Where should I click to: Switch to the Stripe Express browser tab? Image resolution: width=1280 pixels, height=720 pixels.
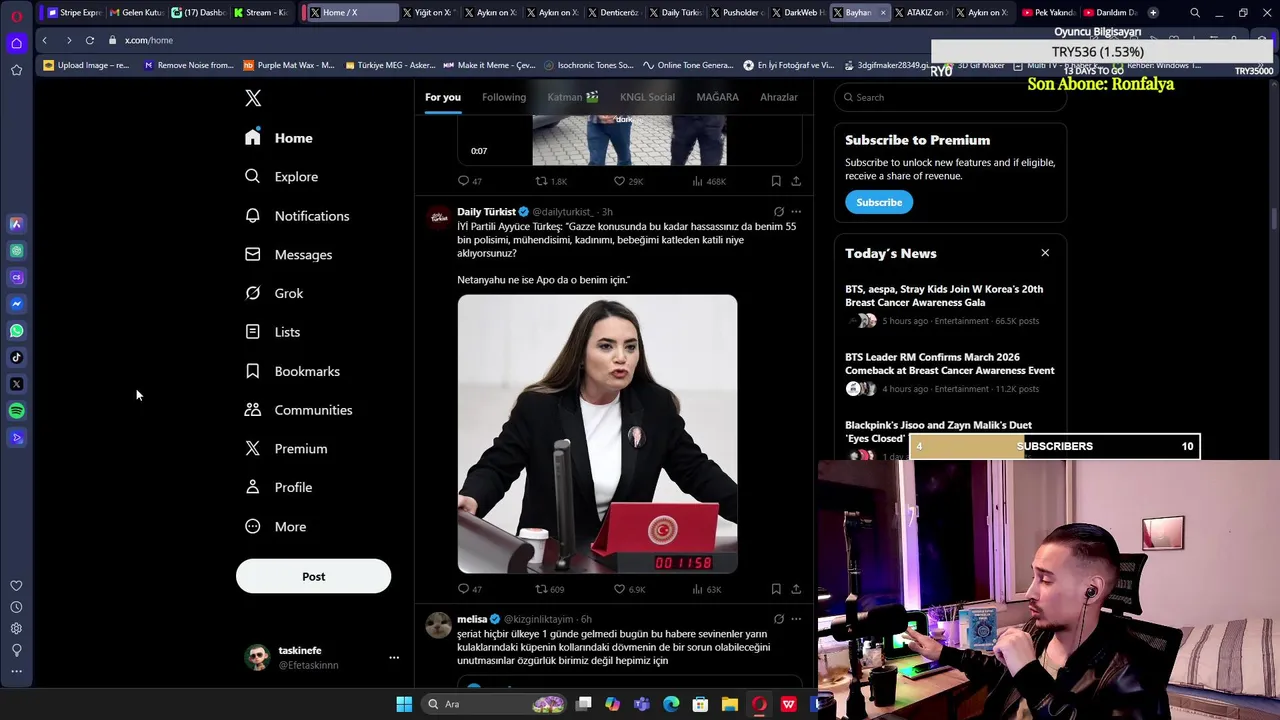(75, 12)
